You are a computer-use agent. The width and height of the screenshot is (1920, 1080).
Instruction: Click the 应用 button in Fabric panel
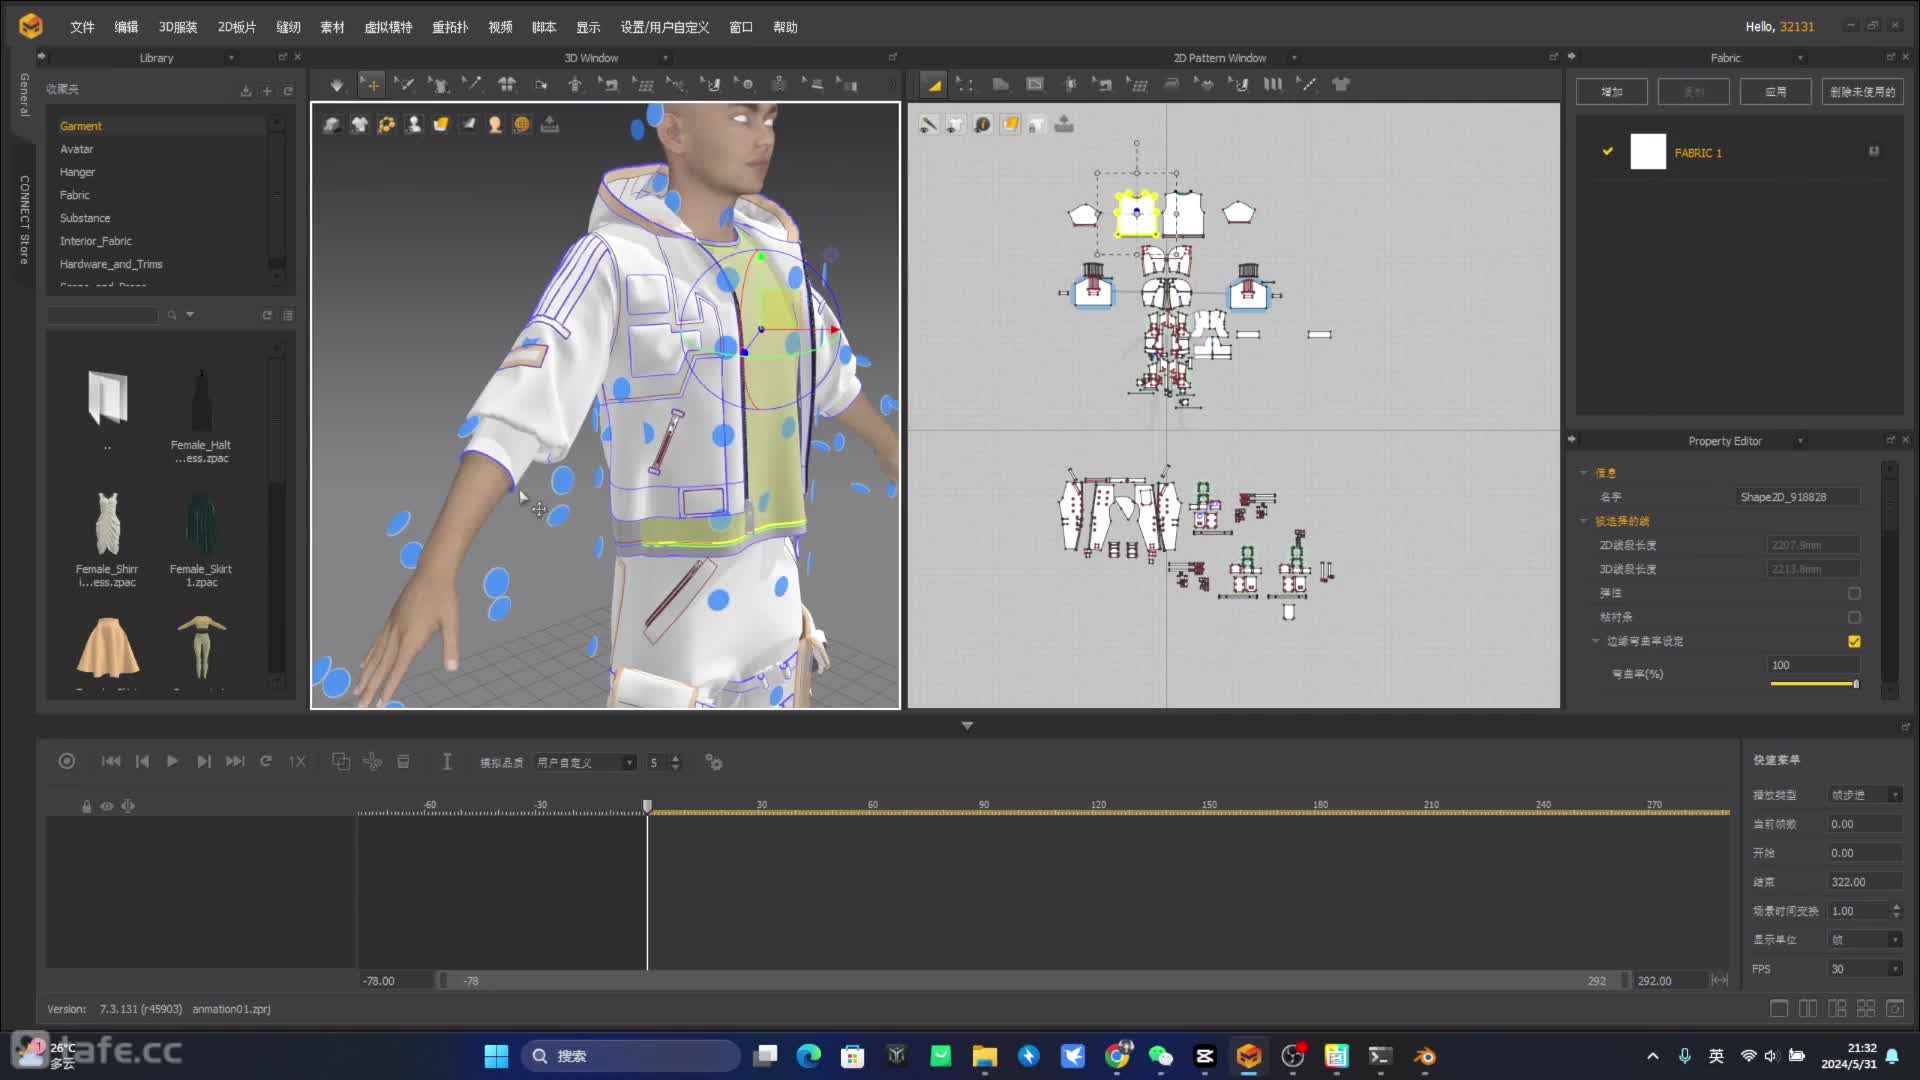pyautogui.click(x=1775, y=92)
